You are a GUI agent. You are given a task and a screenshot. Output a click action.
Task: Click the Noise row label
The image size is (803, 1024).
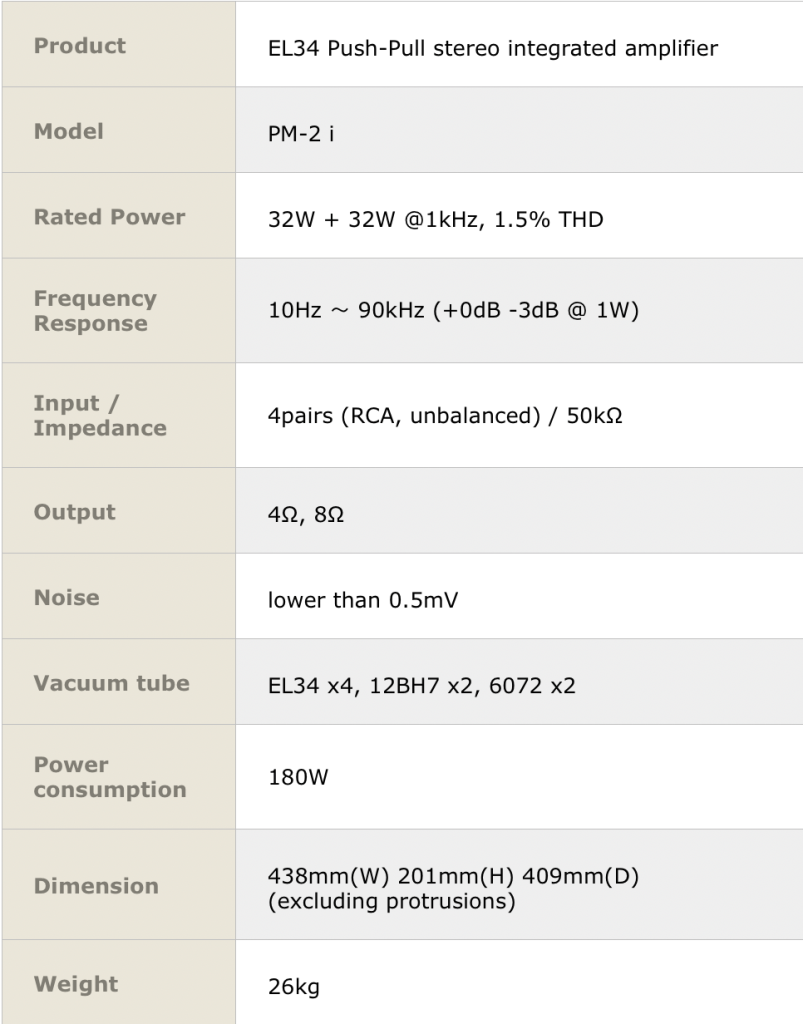pos(67,597)
